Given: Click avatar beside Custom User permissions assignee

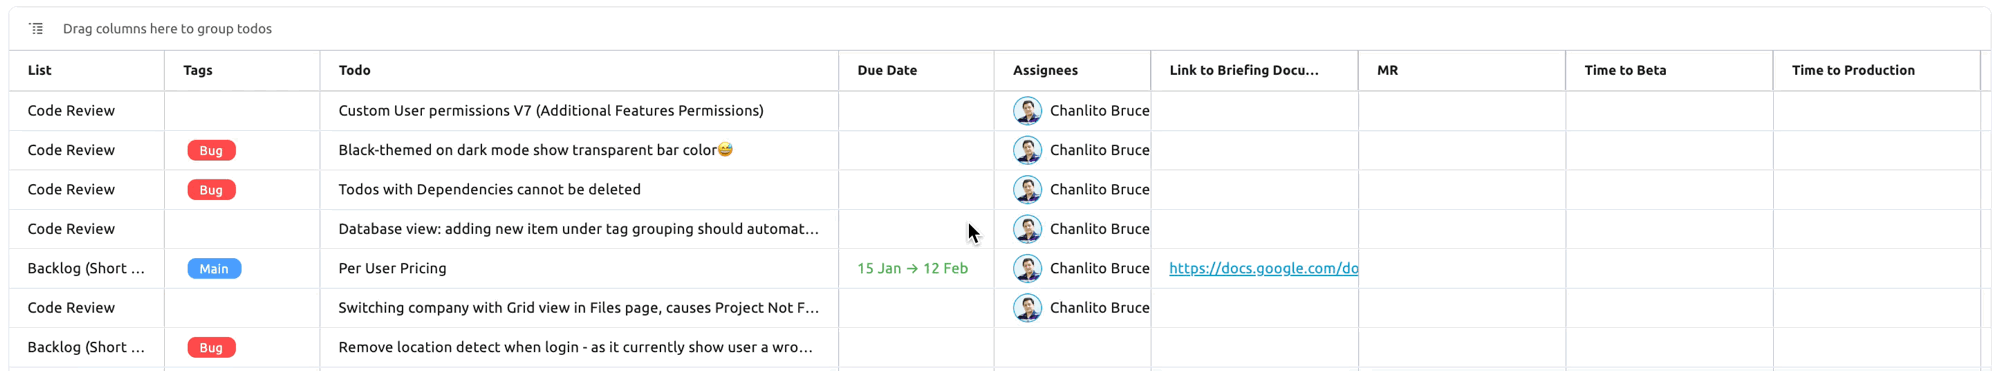Looking at the screenshot, I should tap(1027, 110).
